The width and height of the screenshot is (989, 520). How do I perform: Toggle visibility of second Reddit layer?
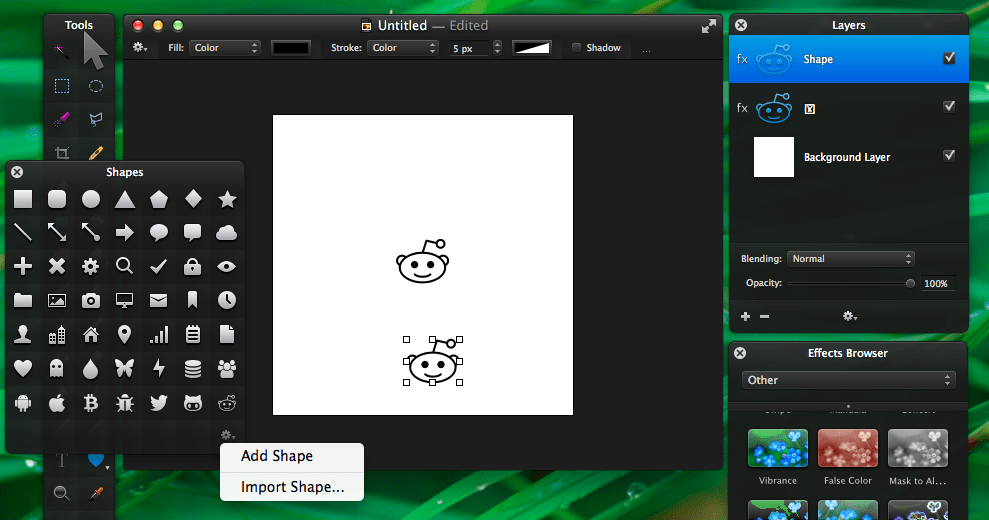(949, 107)
